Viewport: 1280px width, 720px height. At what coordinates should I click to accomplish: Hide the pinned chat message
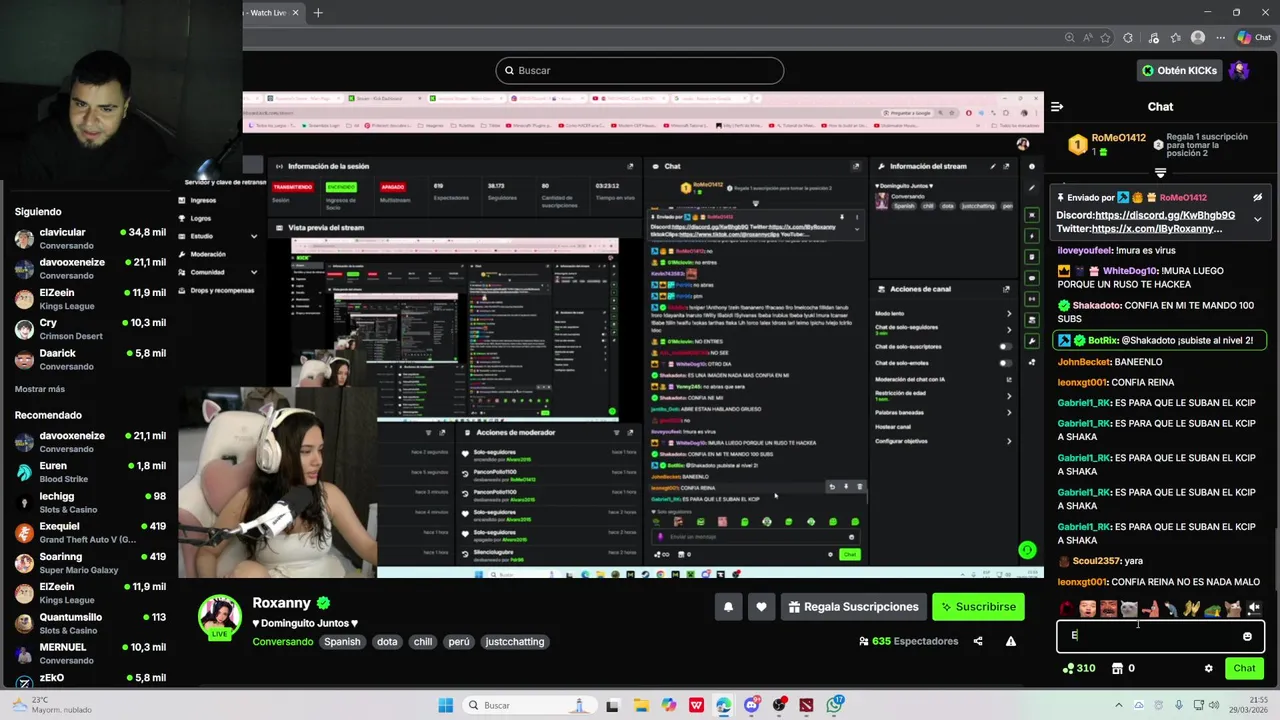click(1257, 198)
